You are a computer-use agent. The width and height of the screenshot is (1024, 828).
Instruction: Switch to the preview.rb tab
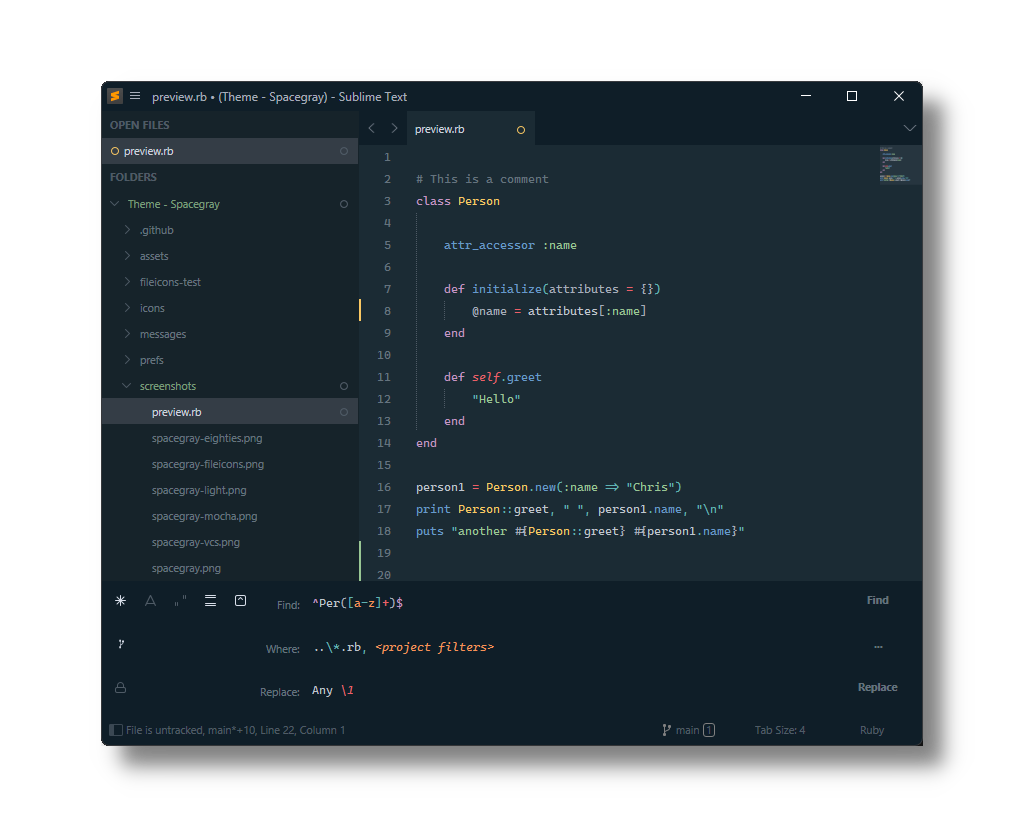pos(471,129)
